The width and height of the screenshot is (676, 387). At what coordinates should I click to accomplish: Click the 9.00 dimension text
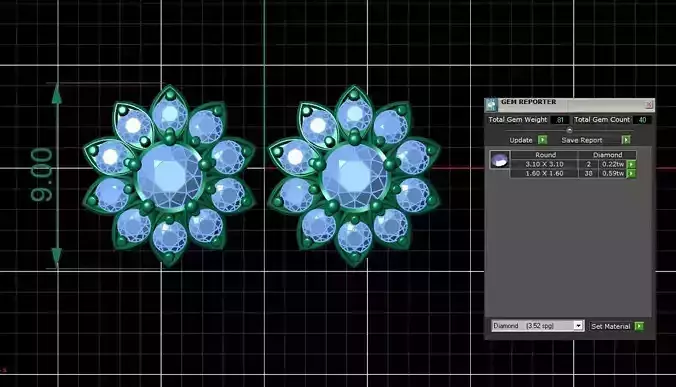click(x=41, y=175)
